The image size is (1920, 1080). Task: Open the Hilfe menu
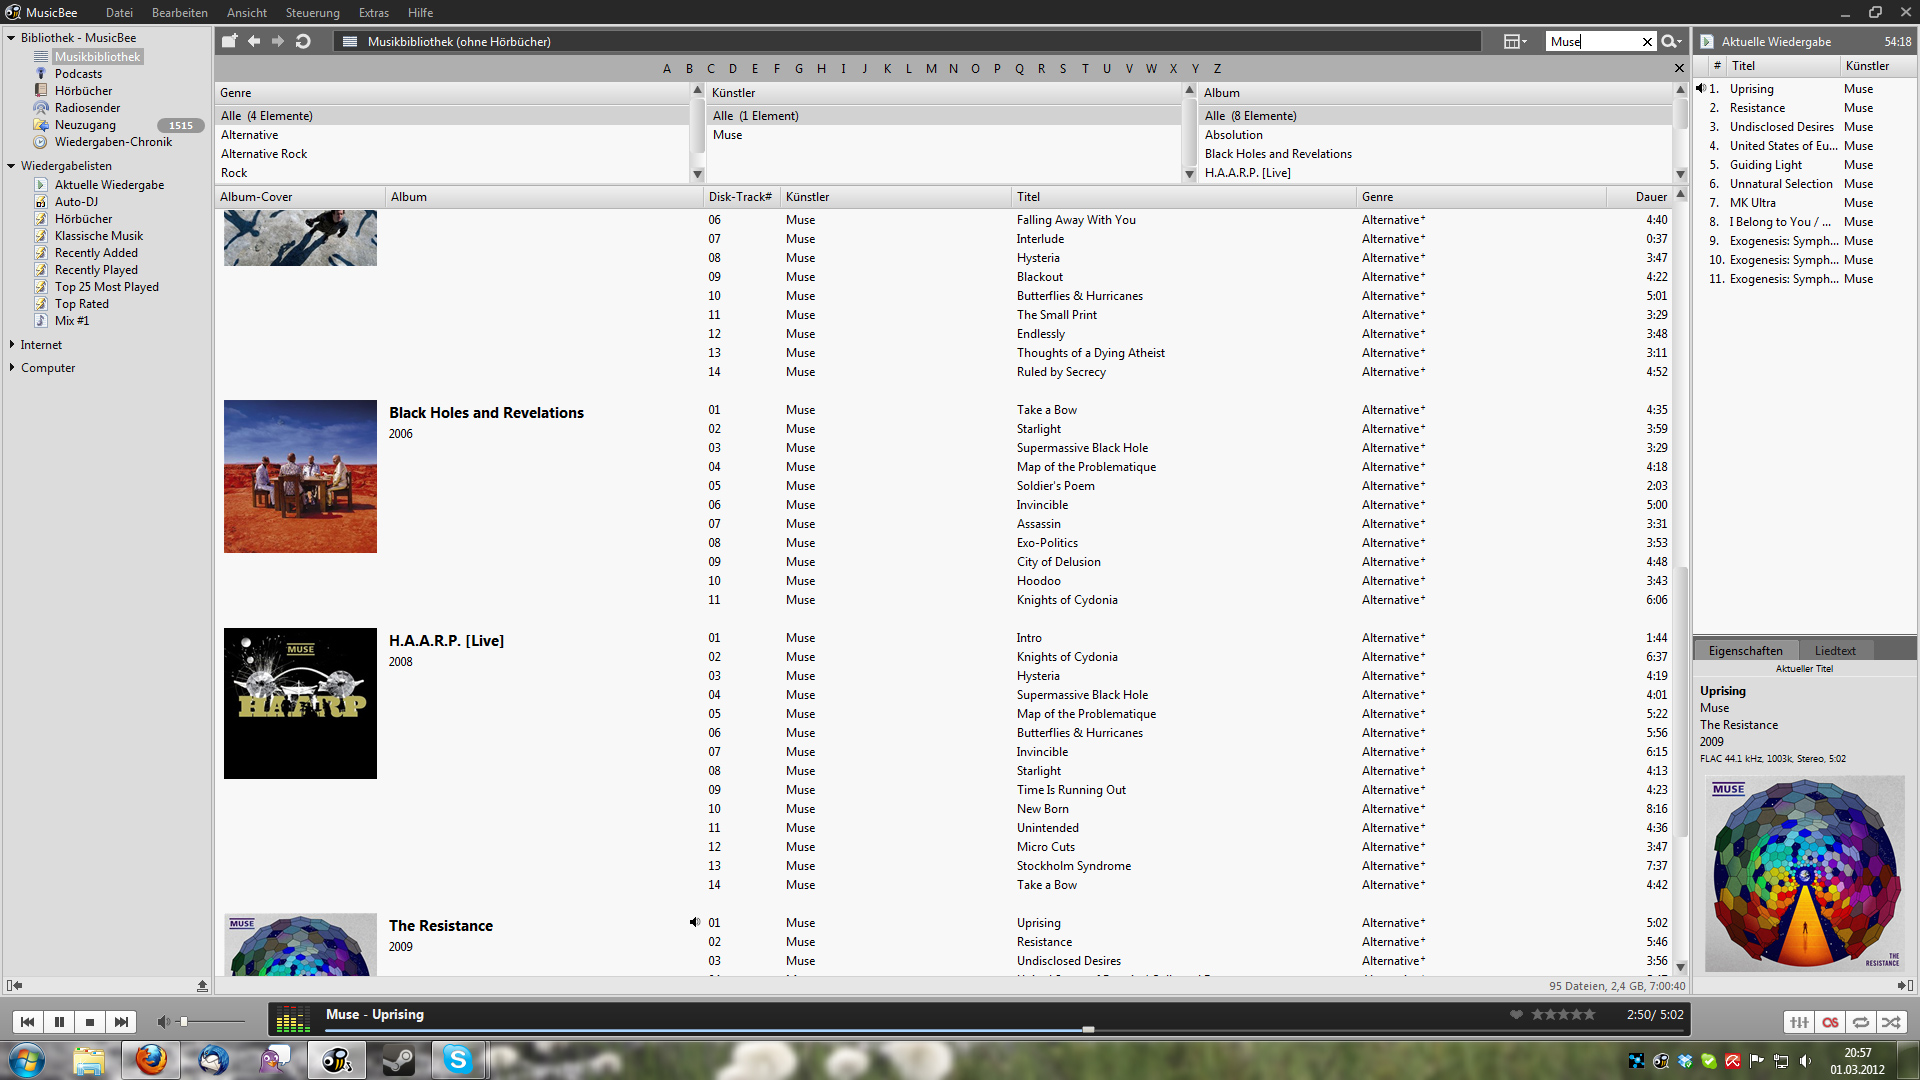tap(421, 13)
